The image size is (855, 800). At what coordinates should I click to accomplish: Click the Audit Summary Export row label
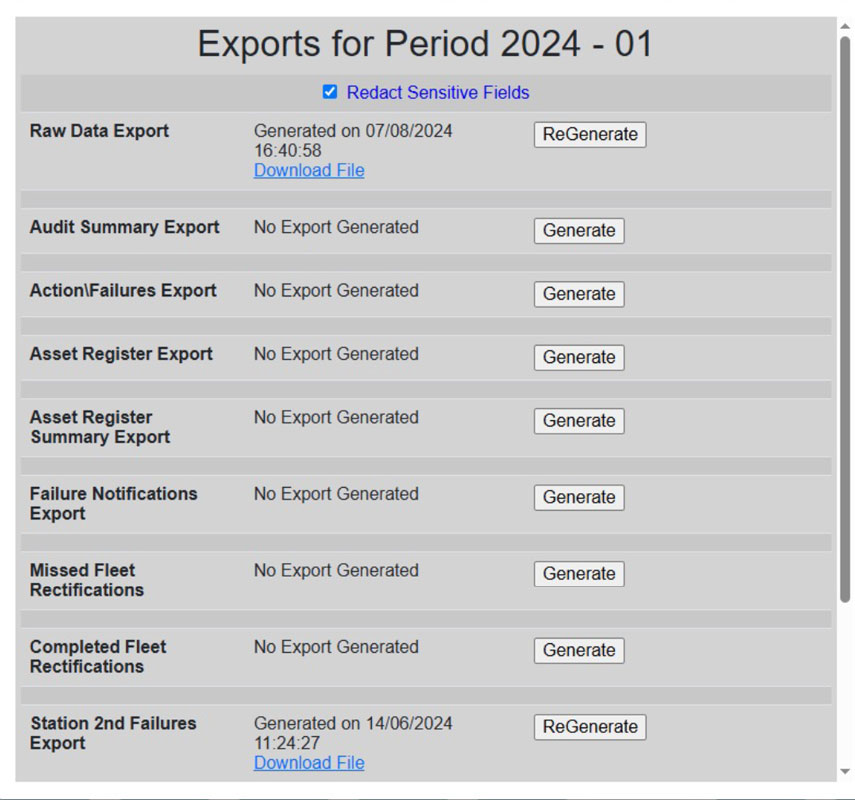pos(124,227)
